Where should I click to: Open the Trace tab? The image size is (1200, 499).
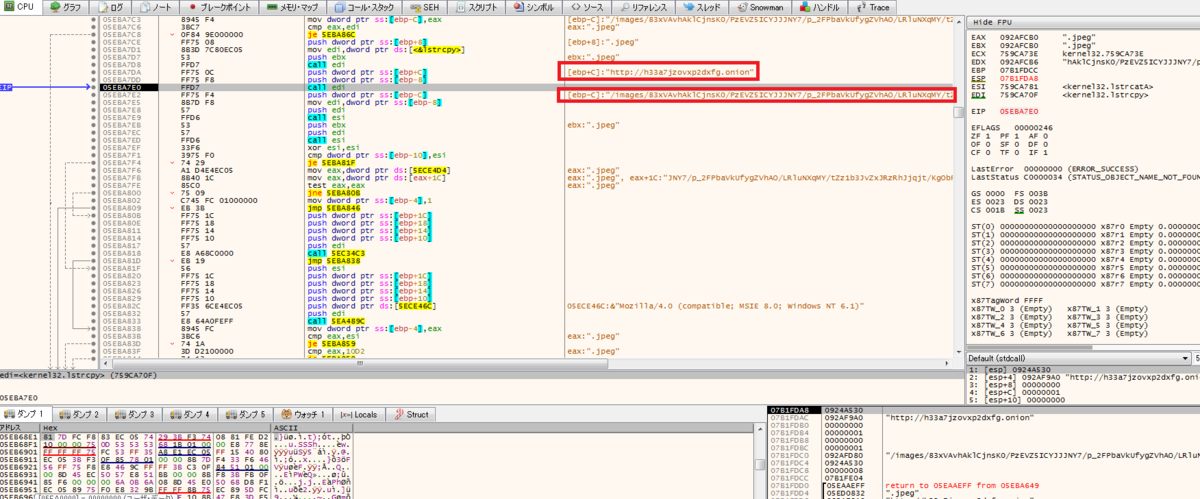click(874, 7)
